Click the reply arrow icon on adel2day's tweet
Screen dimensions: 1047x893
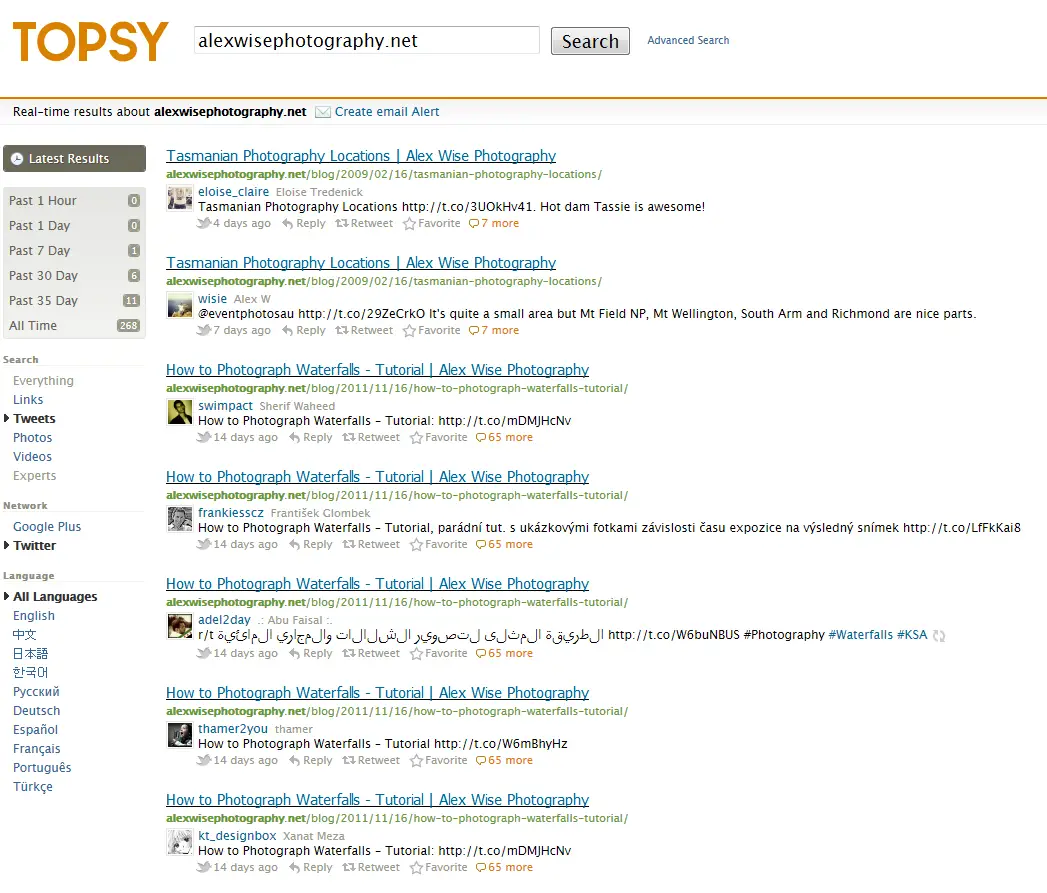294,654
